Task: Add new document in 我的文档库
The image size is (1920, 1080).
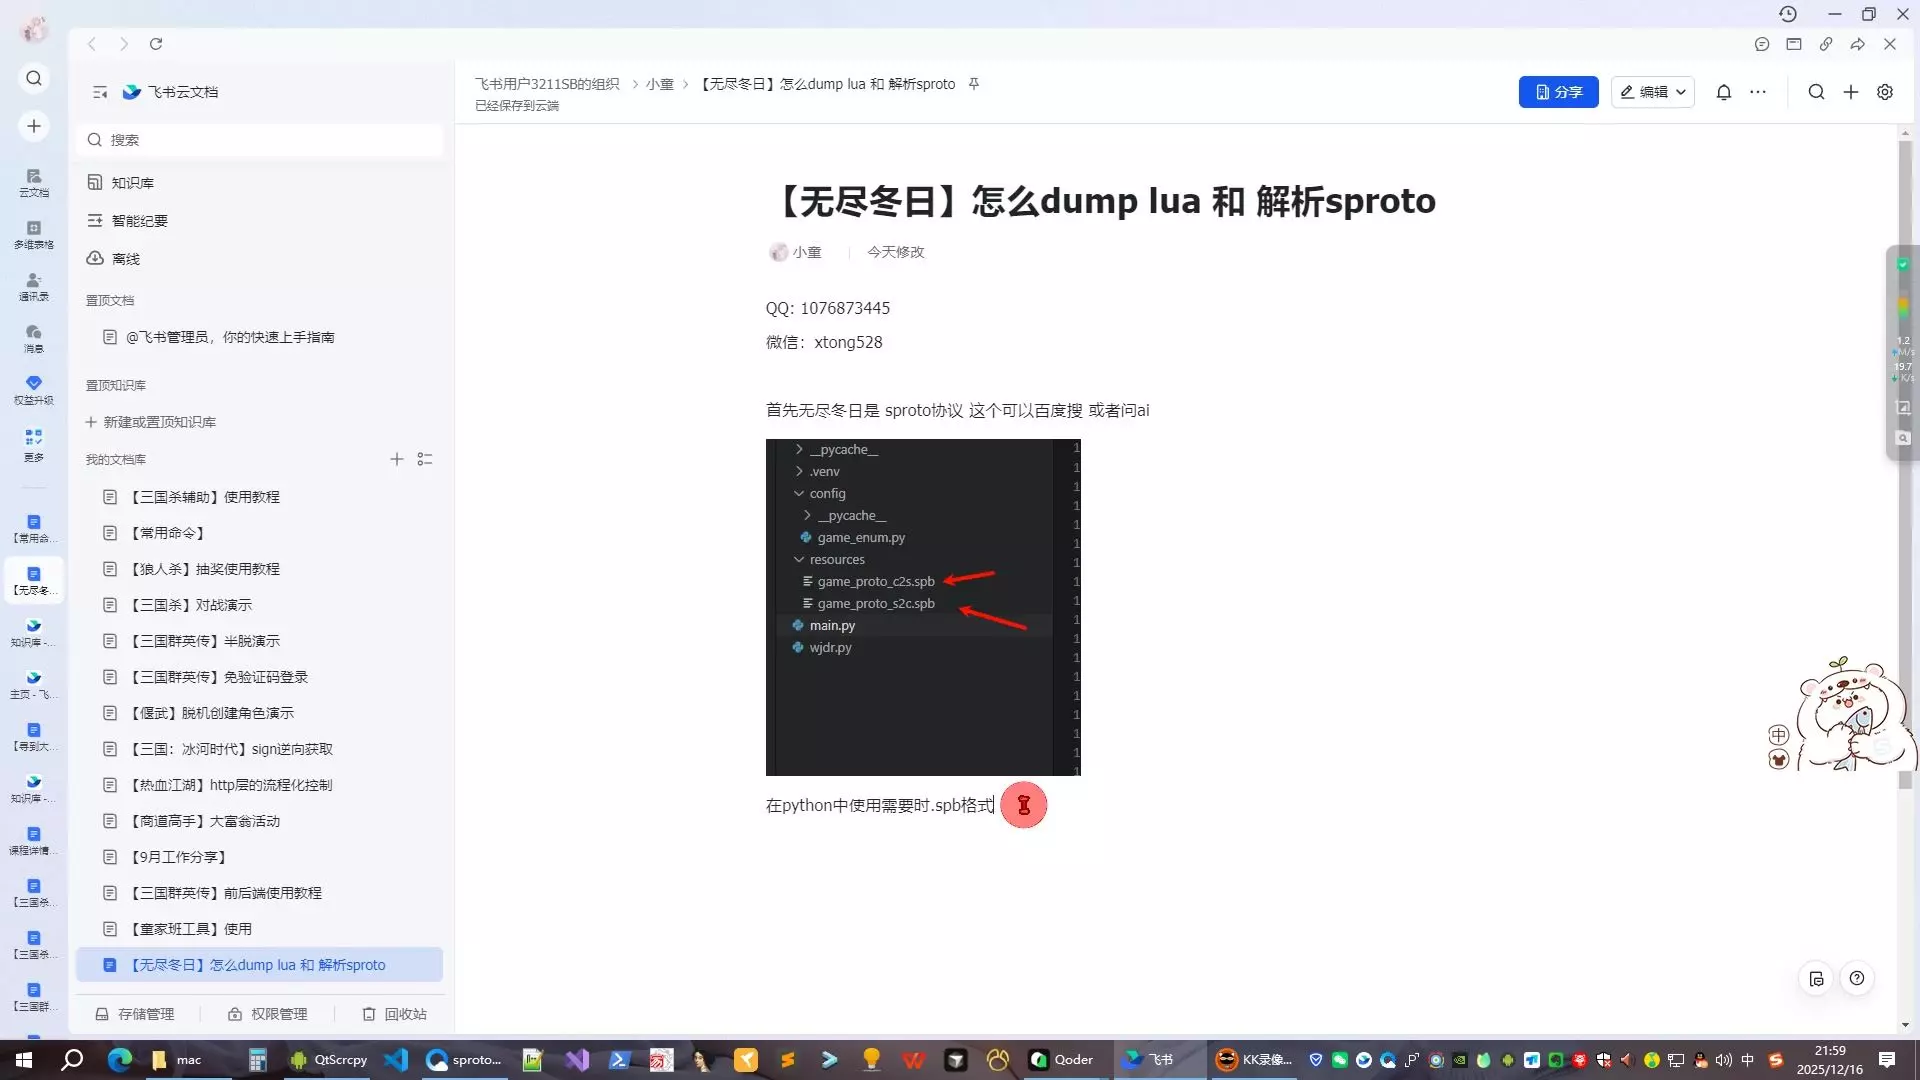Action: click(x=397, y=459)
